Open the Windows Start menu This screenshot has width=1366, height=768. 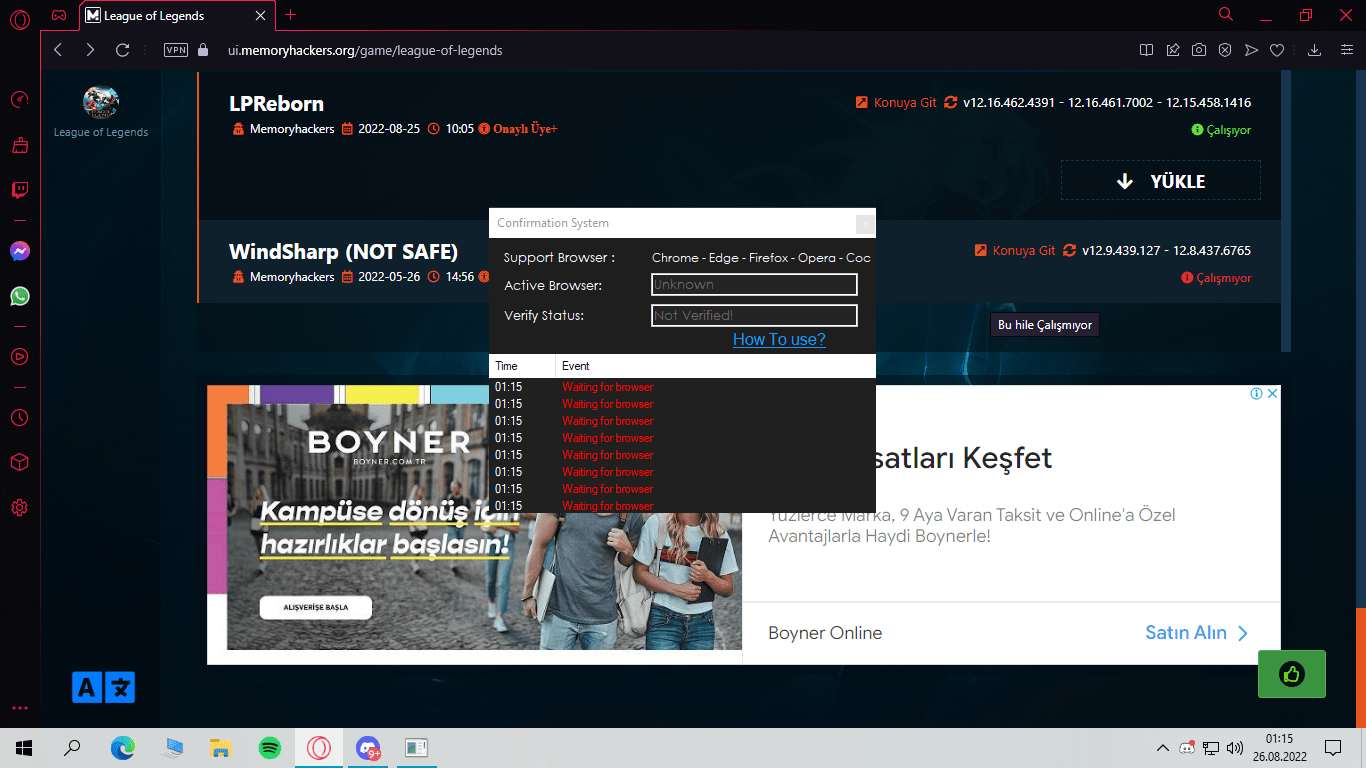24,748
